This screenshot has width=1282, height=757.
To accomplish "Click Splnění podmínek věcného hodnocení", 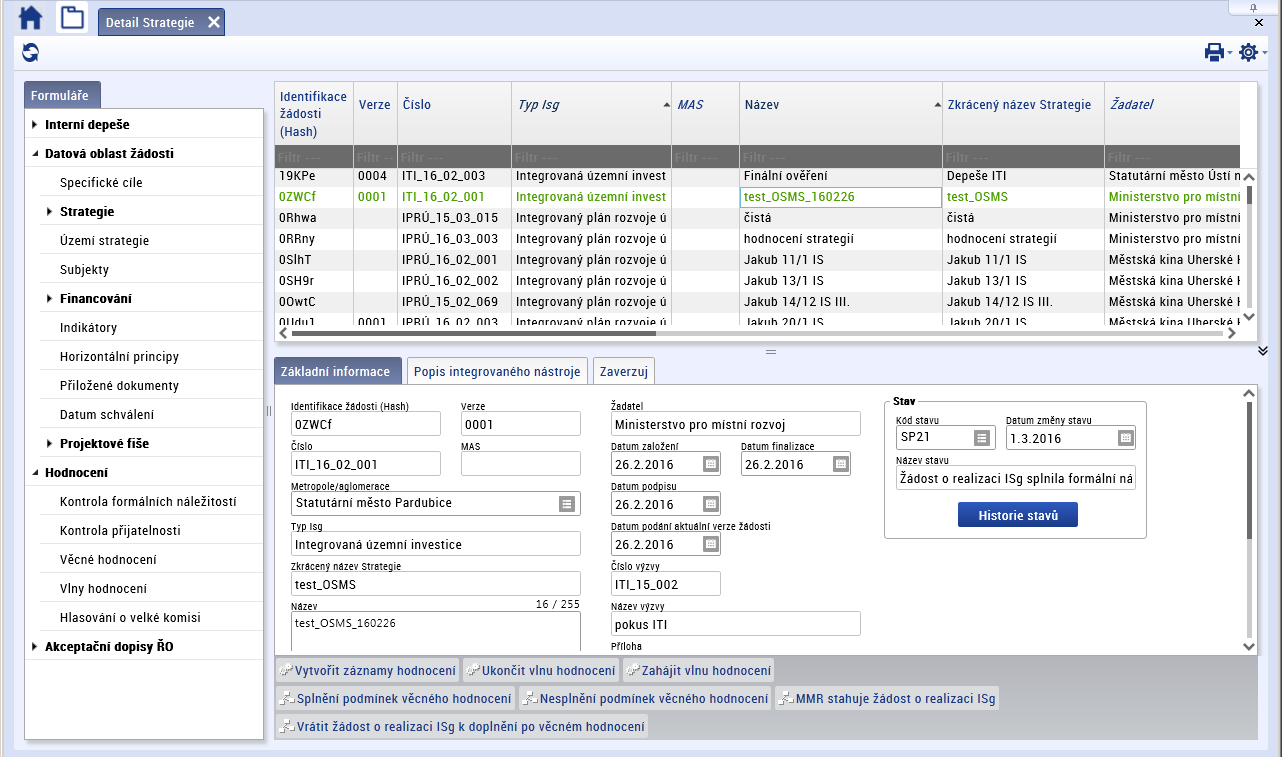I will pyautogui.click(x=396, y=698).
